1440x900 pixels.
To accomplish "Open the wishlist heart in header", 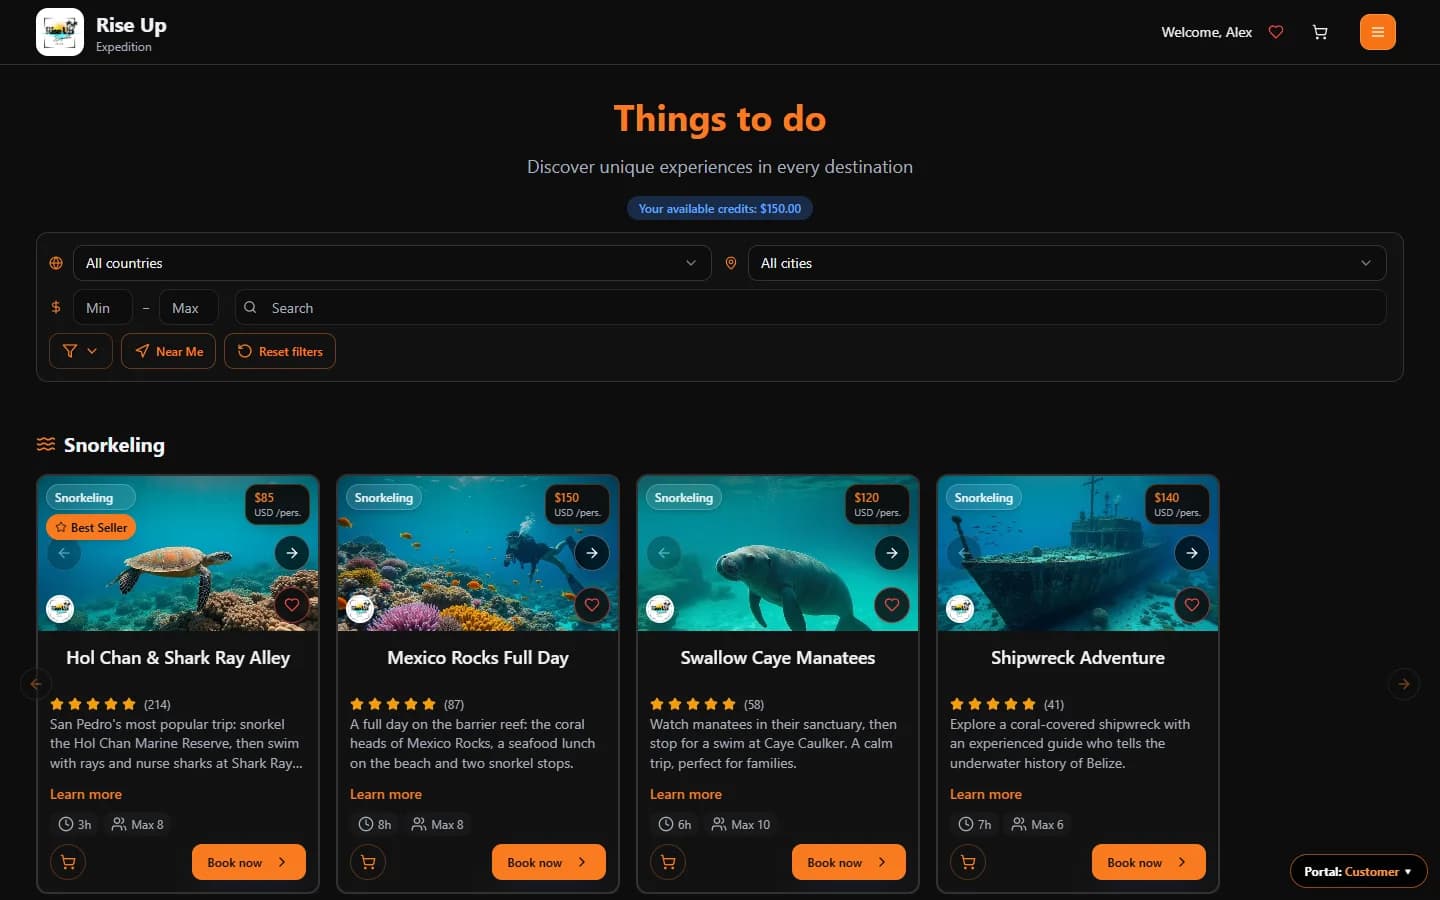I will tap(1276, 32).
